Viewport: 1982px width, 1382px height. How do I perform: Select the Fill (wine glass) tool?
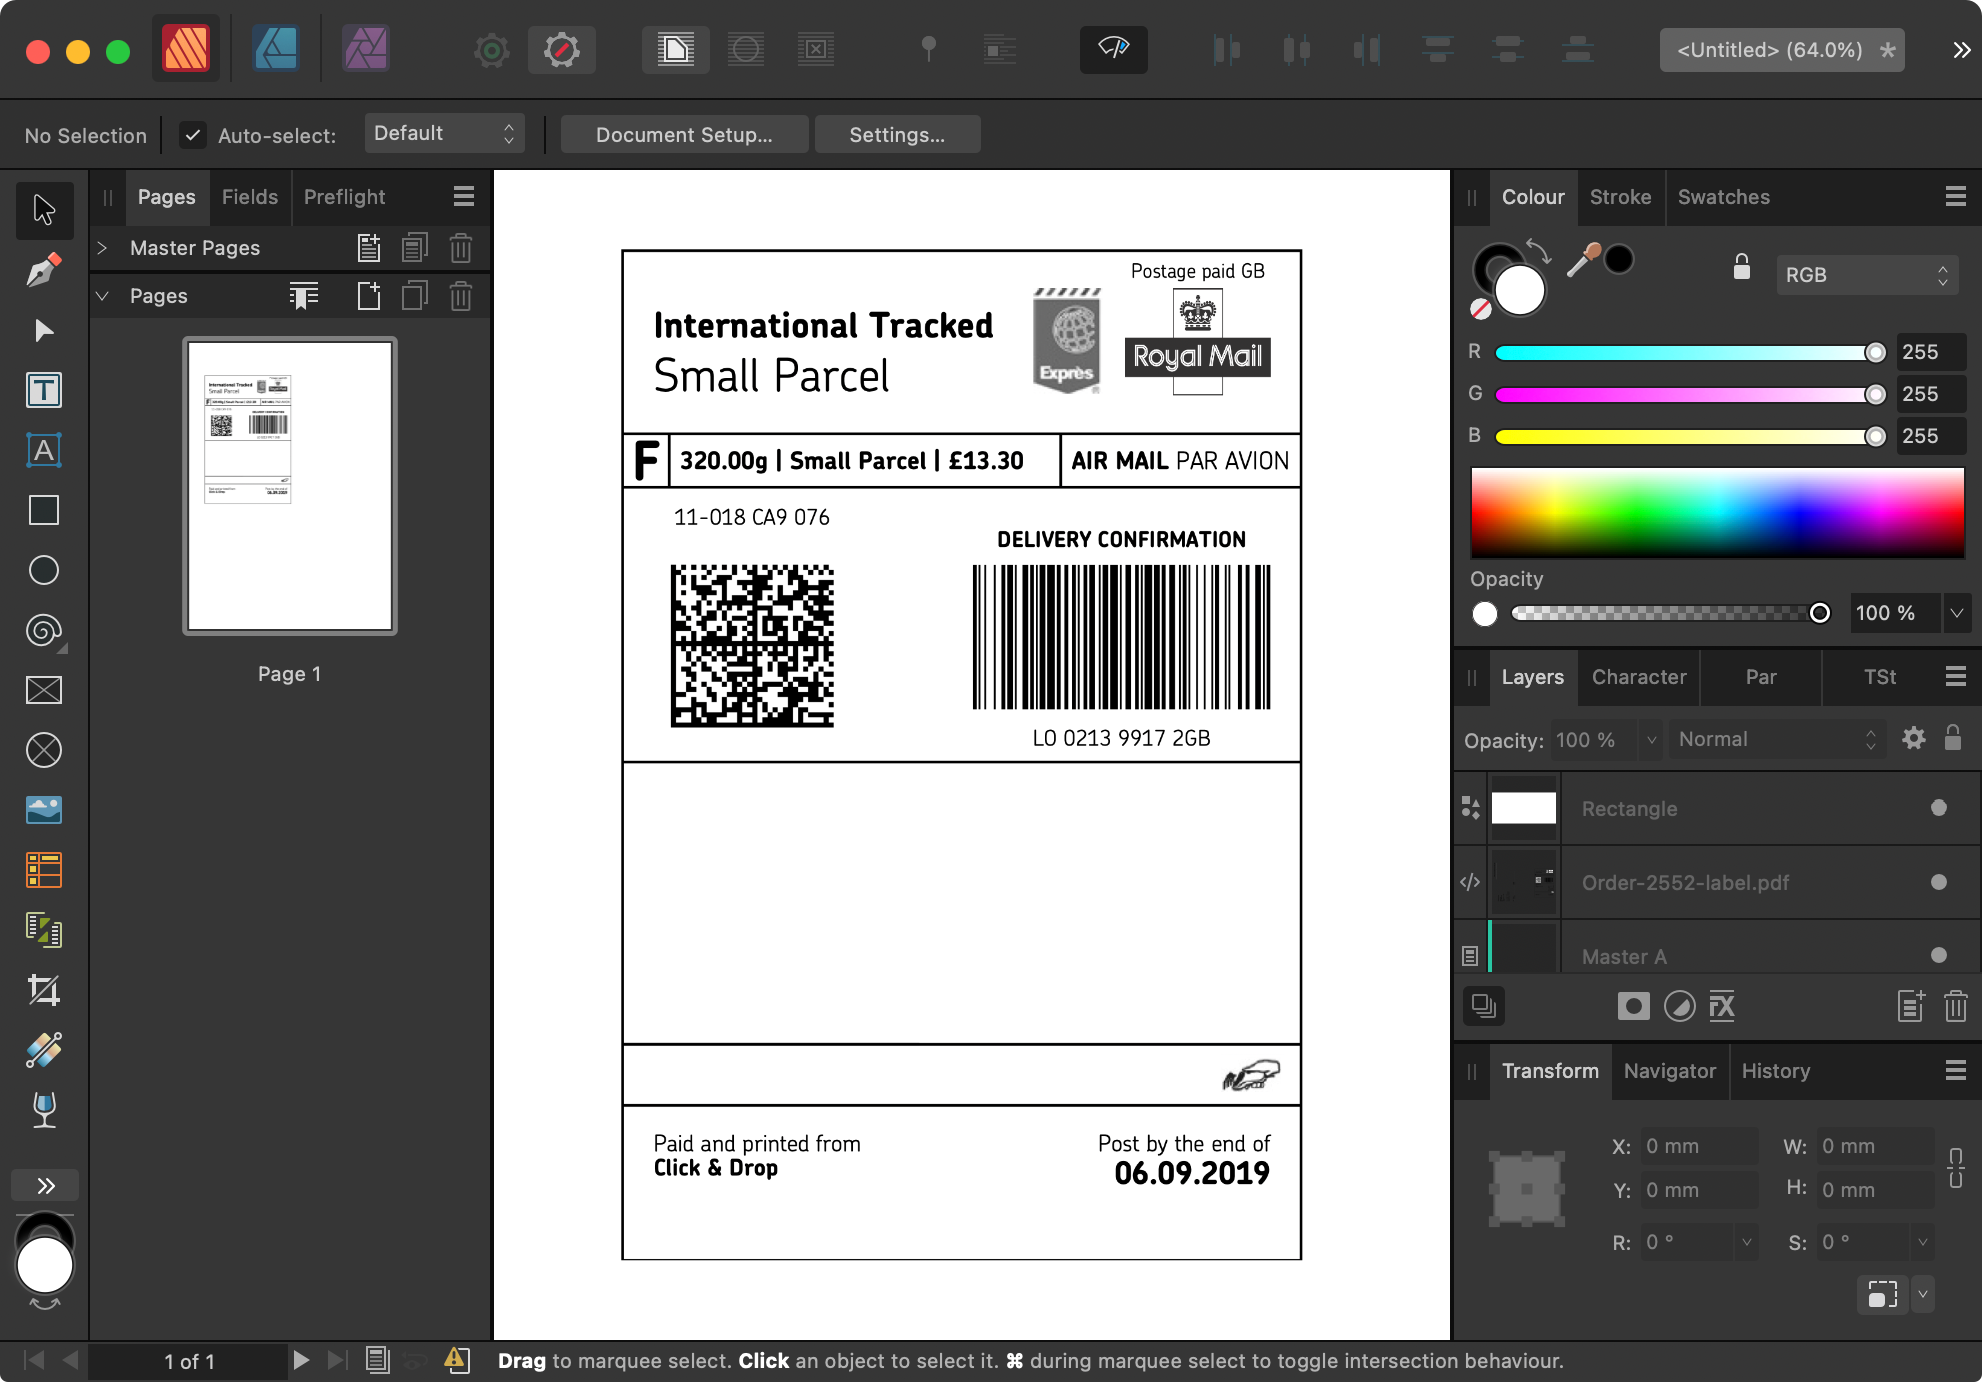pyautogui.click(x=44, y=1110)
